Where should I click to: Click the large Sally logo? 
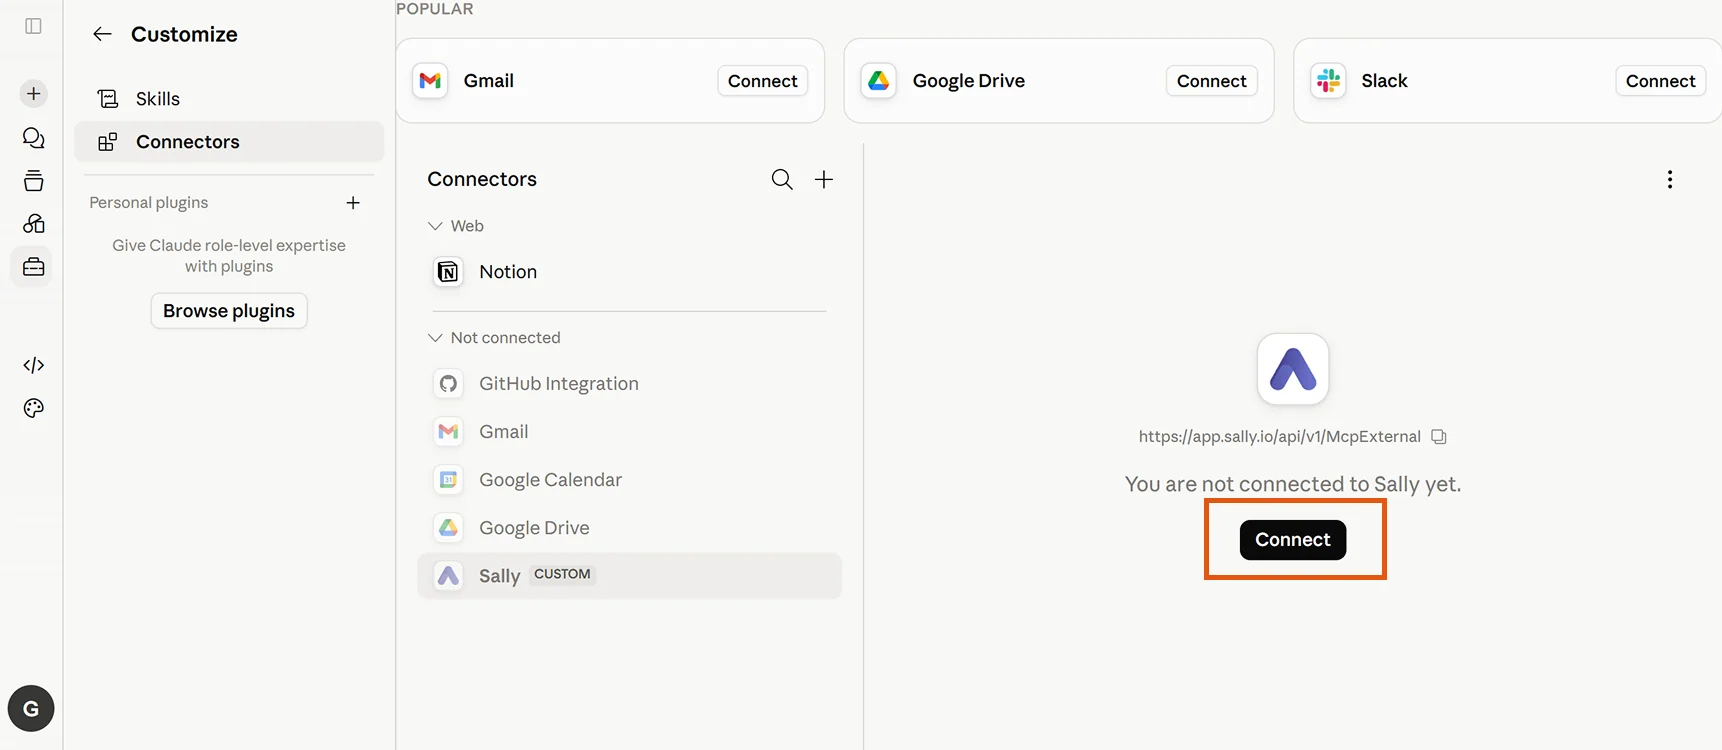coord(1293,369)
